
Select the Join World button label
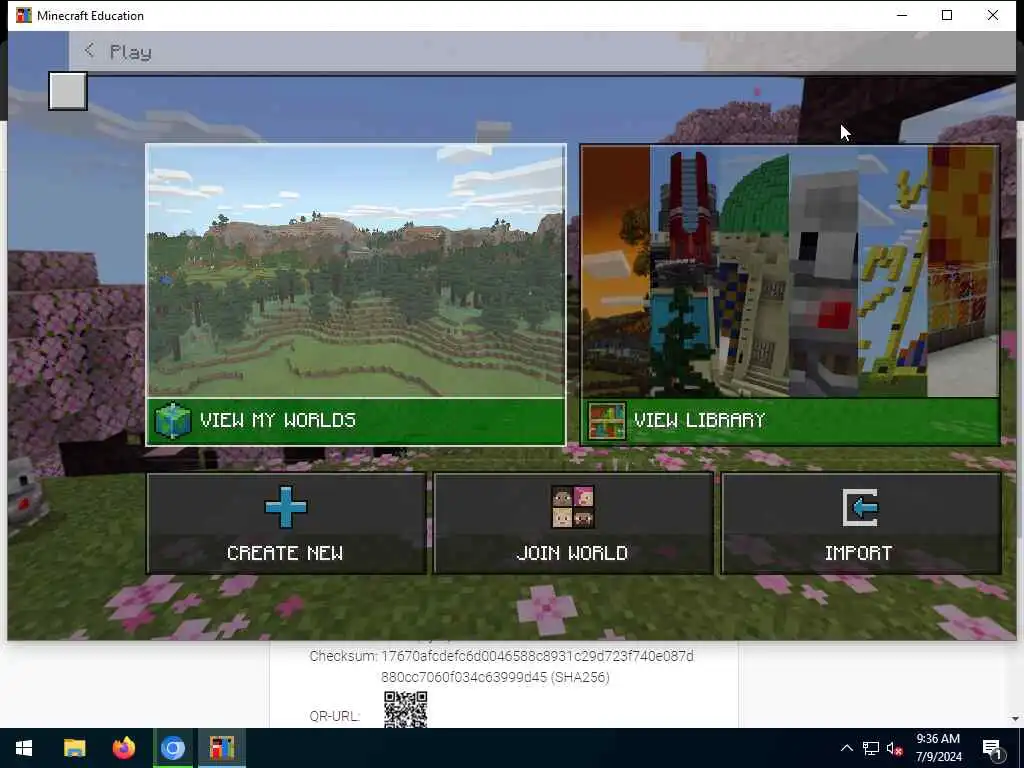572,553
